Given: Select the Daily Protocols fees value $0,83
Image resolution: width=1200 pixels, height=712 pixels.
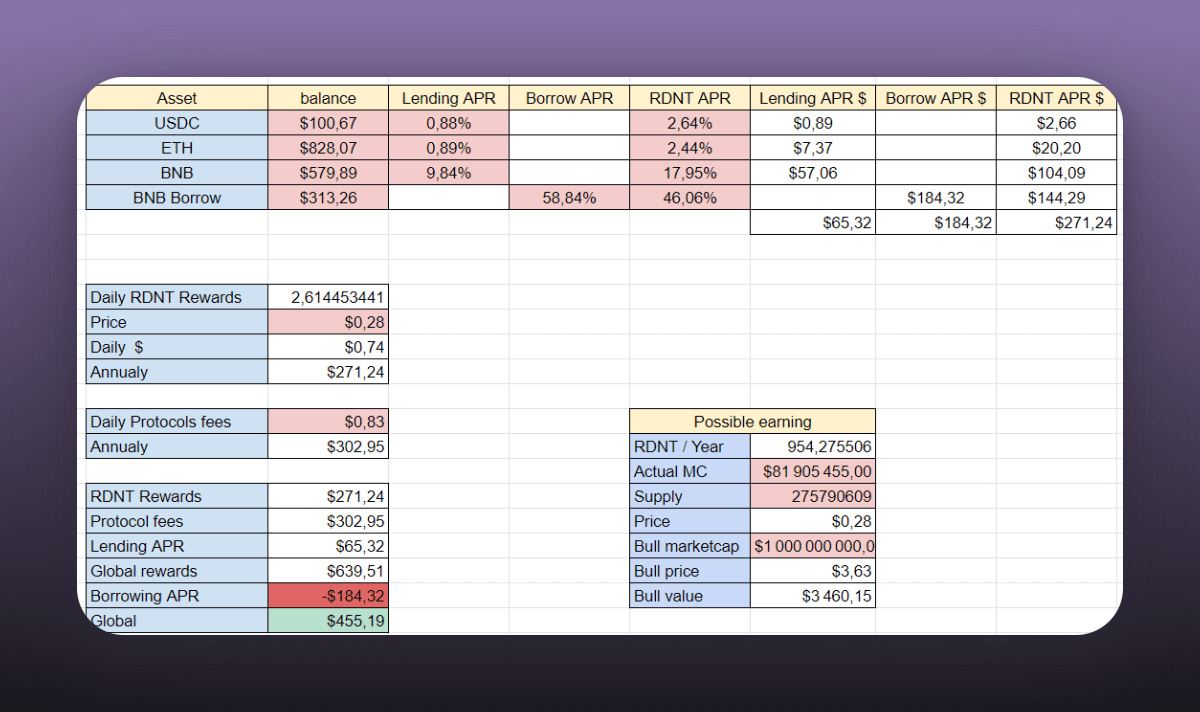Looking at the screenshot, I should 328,422.
